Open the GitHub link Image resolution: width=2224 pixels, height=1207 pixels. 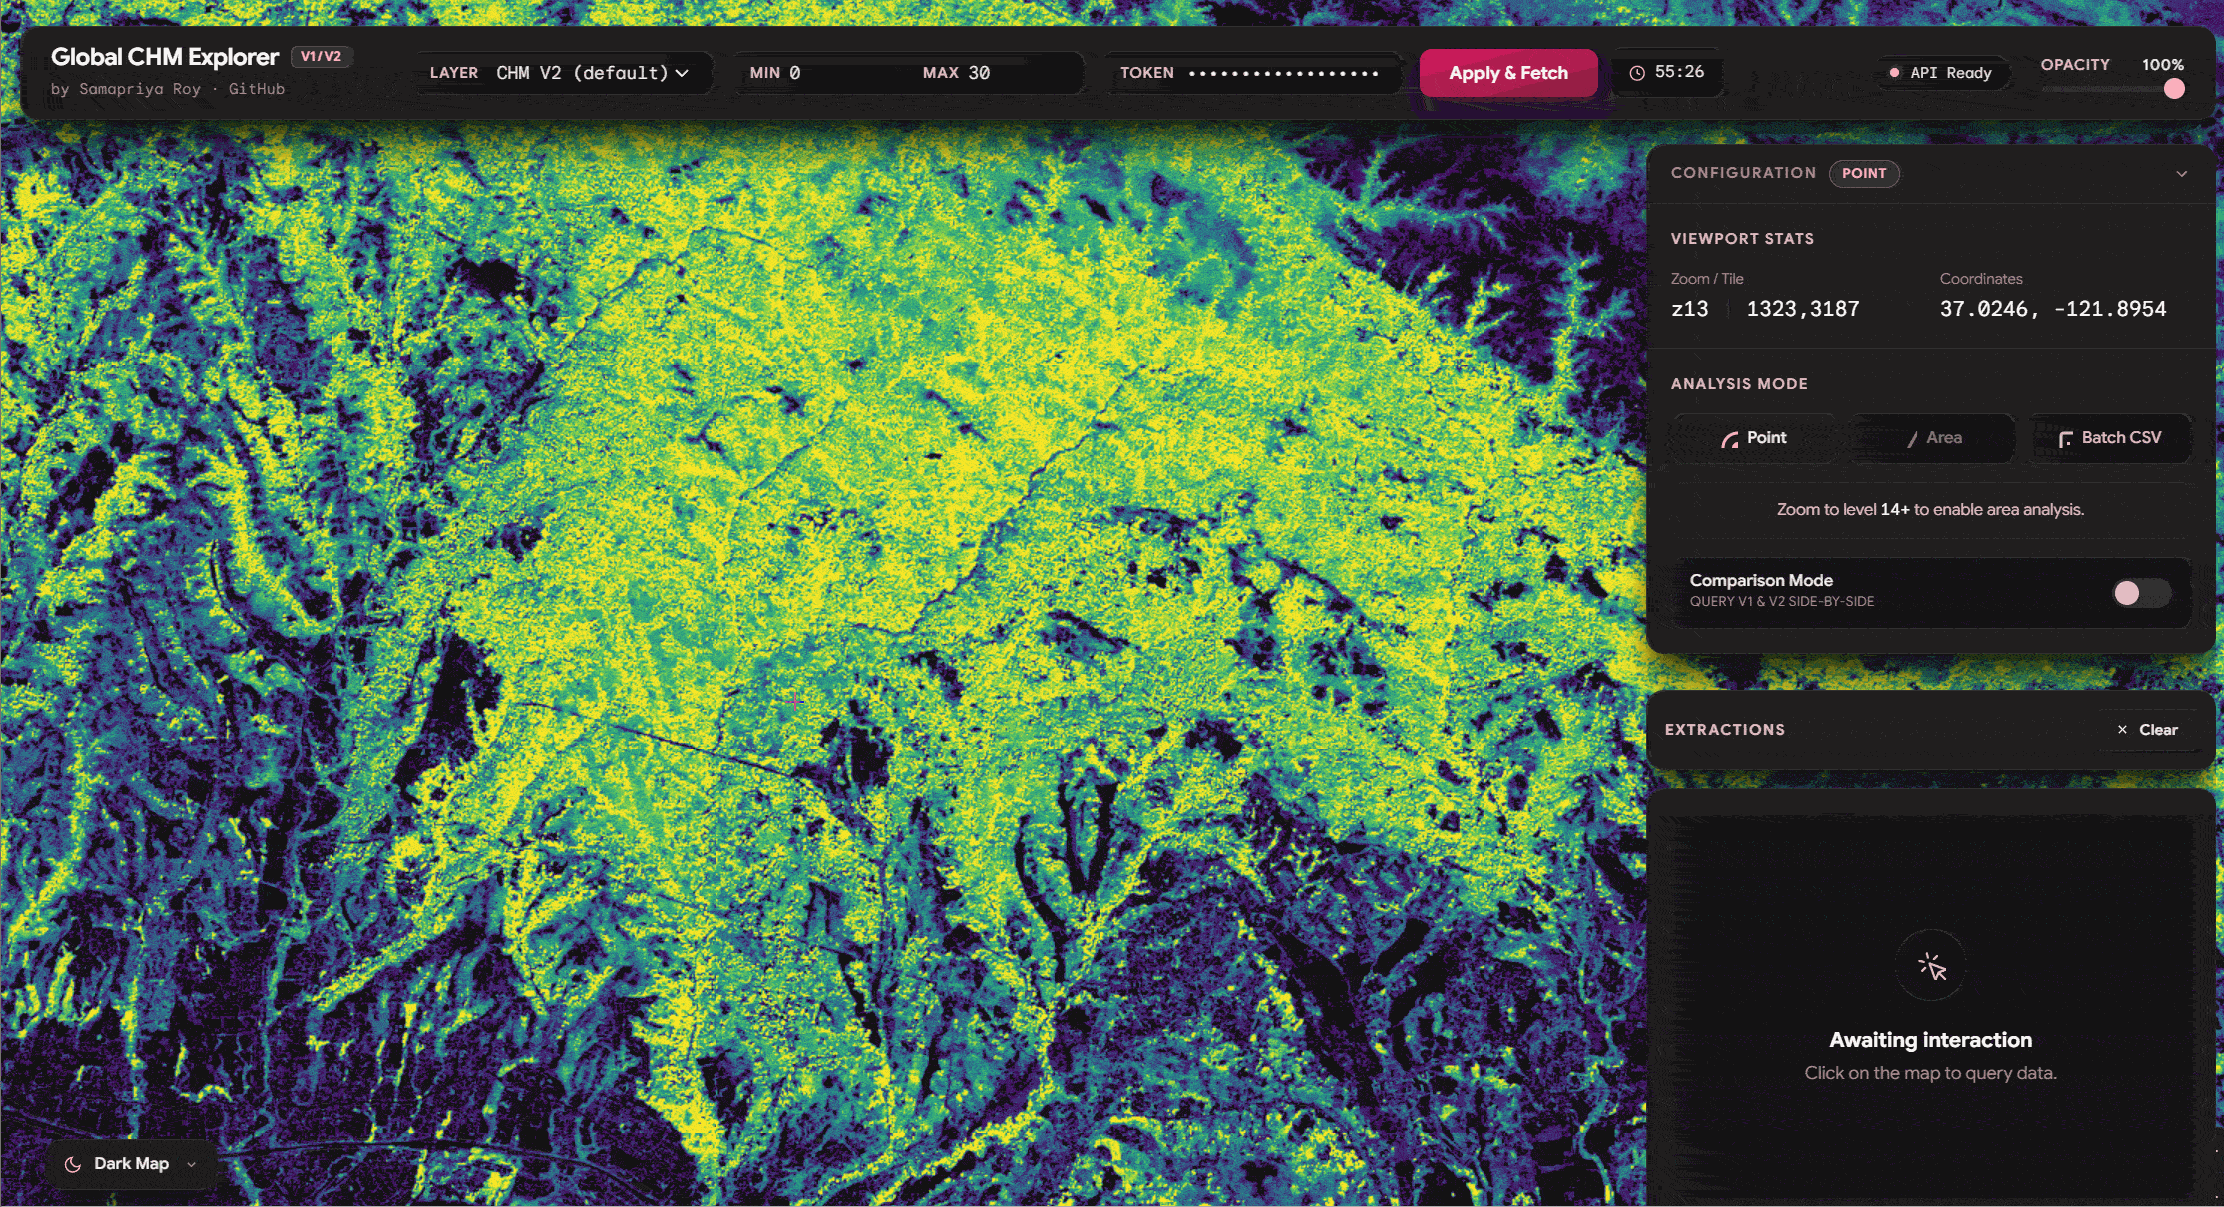click(257, 89)
